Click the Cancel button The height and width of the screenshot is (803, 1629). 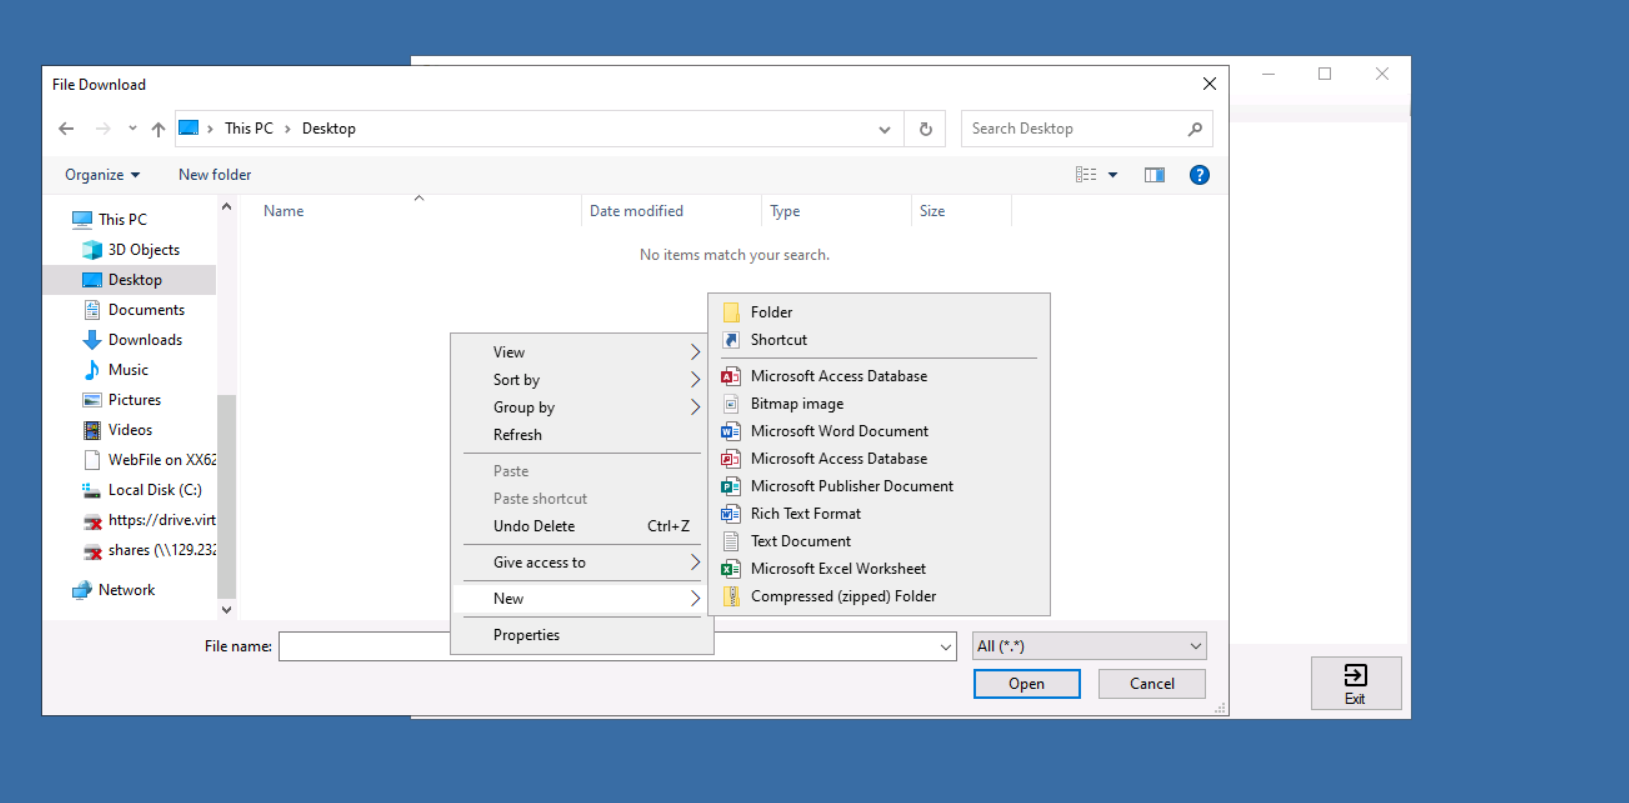[x=1151, y=684]
